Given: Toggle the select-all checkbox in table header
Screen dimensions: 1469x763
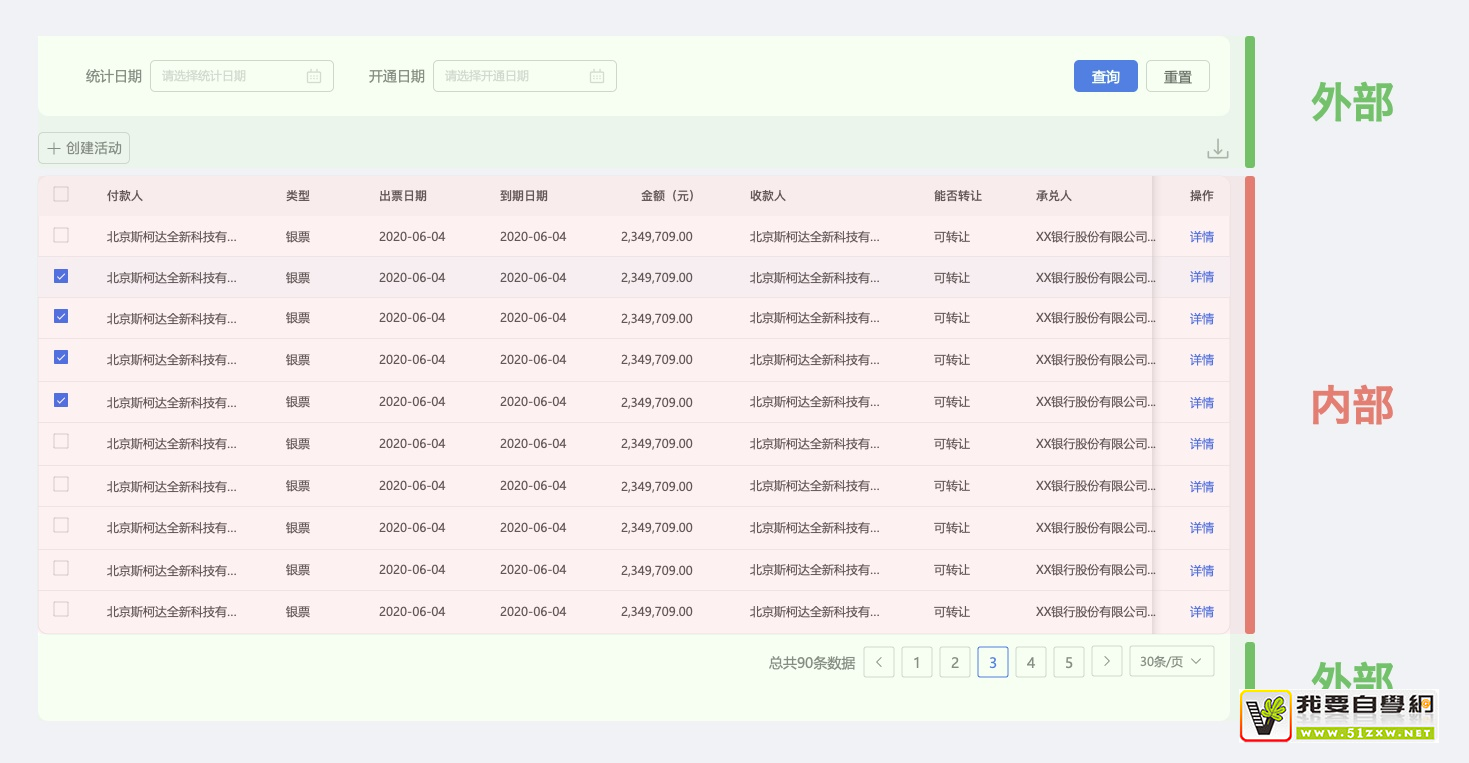Looking at the screenshot, I should (61, 195).
